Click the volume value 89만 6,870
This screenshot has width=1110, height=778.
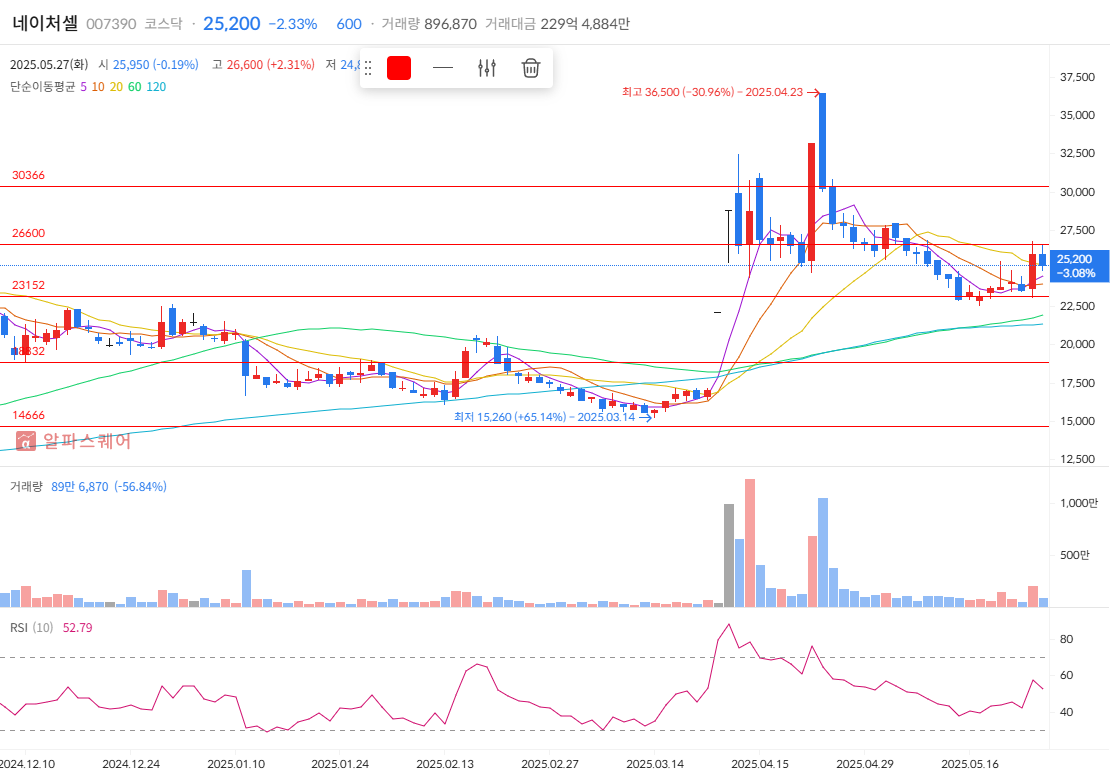[x=80, y=486]
